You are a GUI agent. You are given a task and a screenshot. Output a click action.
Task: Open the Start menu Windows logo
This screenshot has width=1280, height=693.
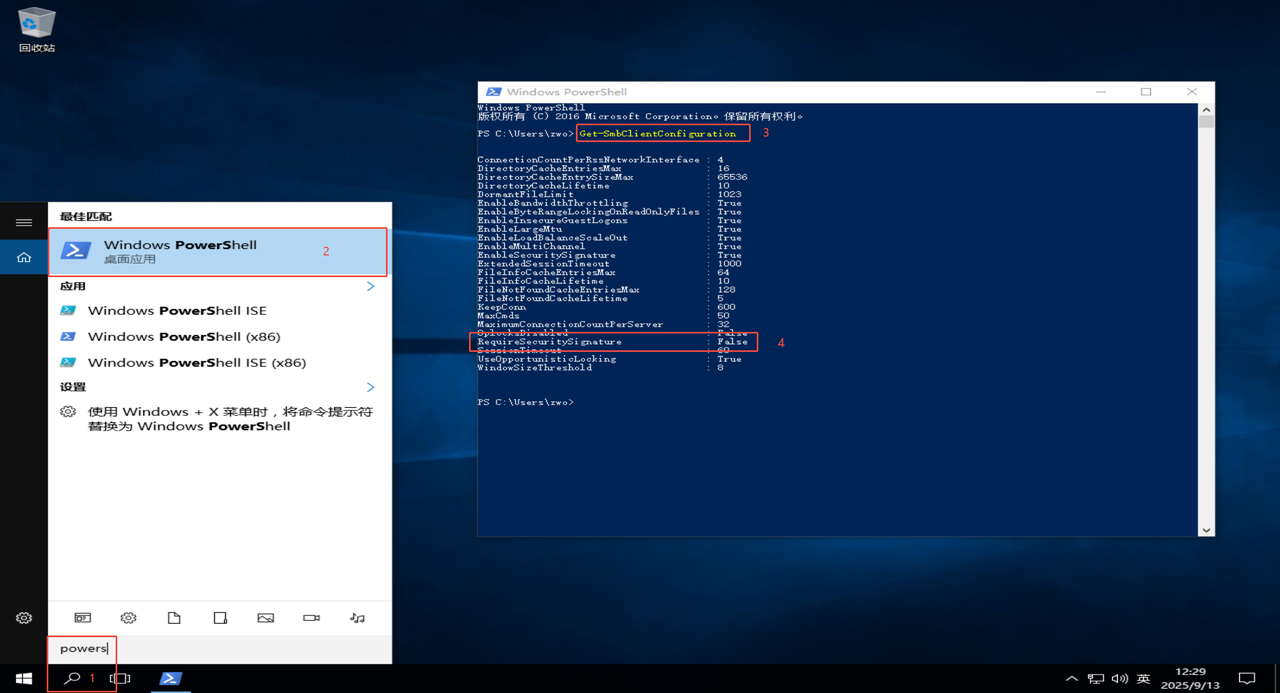[x=23, y=678]
